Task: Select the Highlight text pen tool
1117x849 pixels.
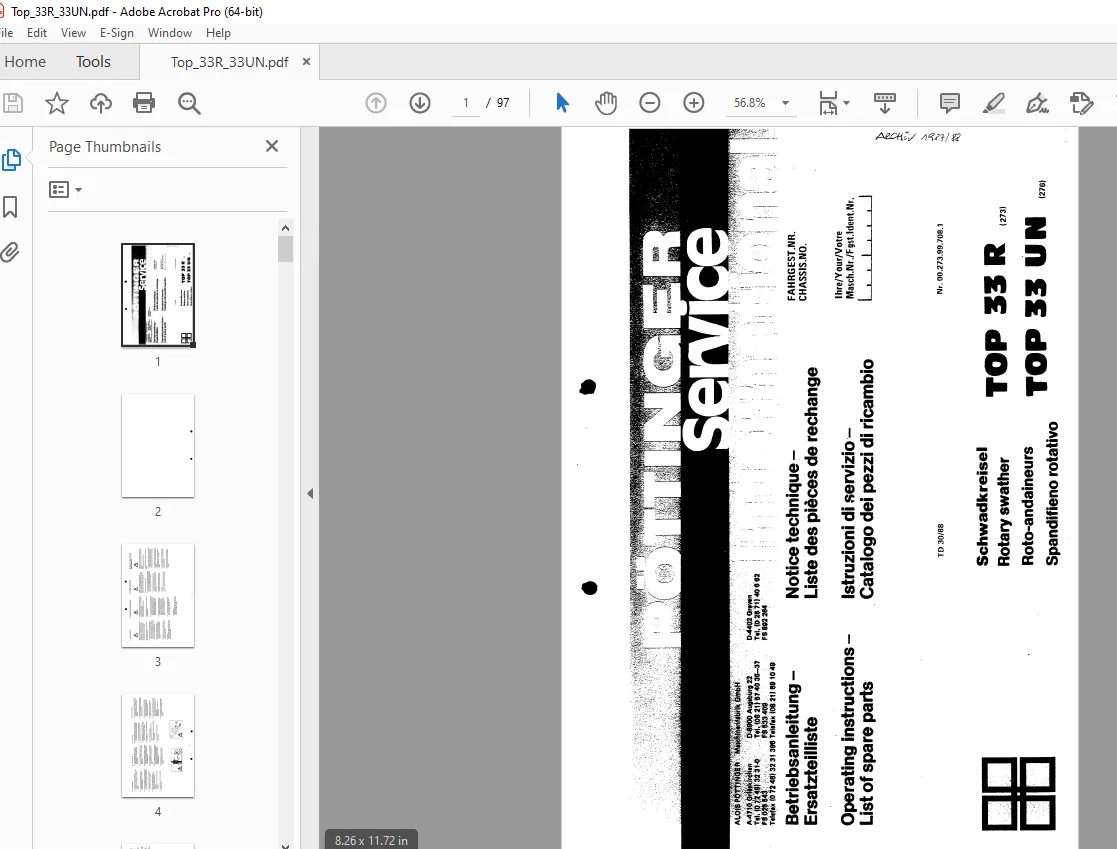Action: [994, 103]
